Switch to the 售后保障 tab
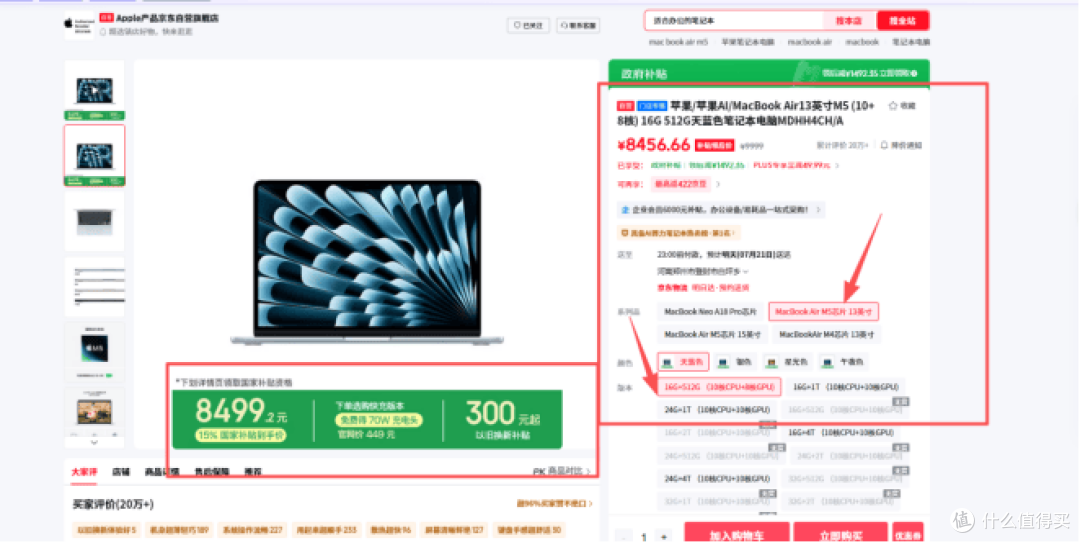 tap(211, 472)
